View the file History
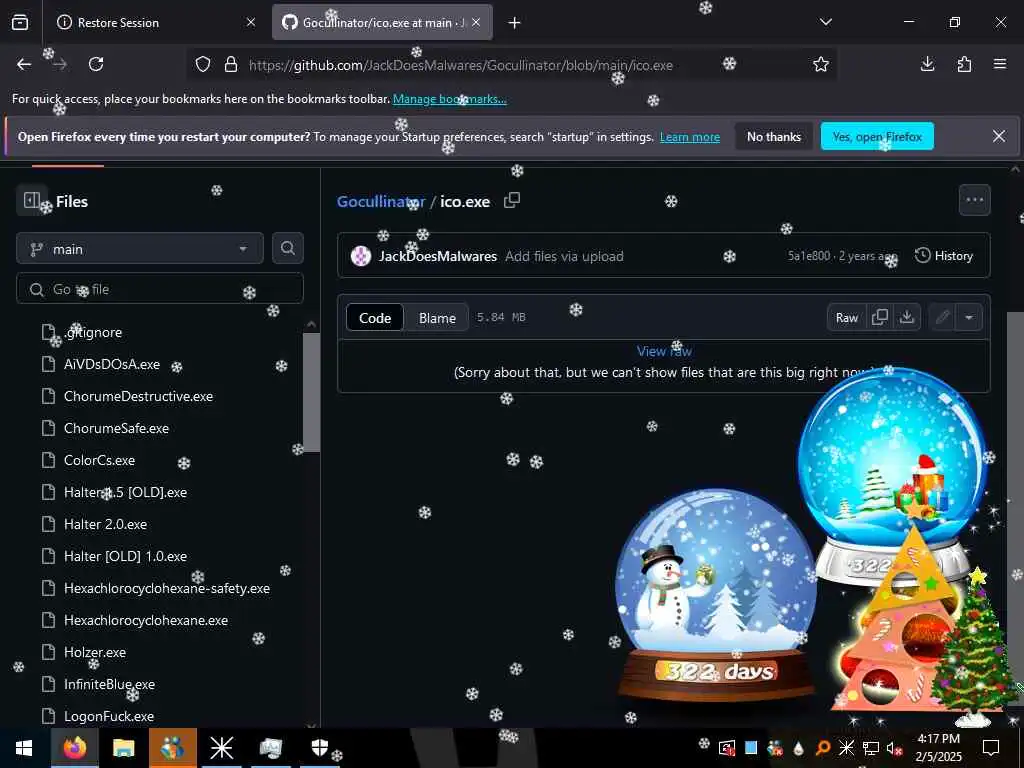 tap(944, 256)
